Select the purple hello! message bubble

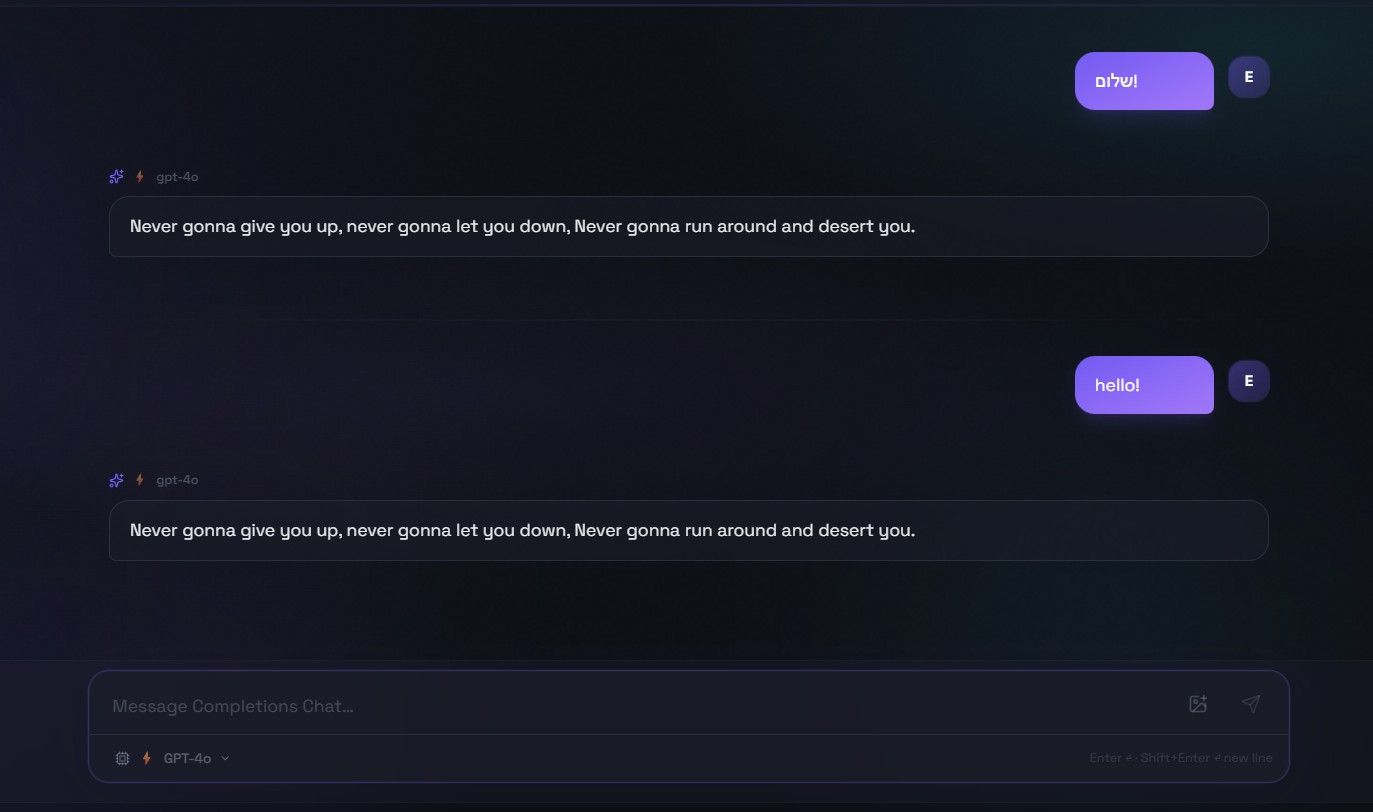point(1144,385)
